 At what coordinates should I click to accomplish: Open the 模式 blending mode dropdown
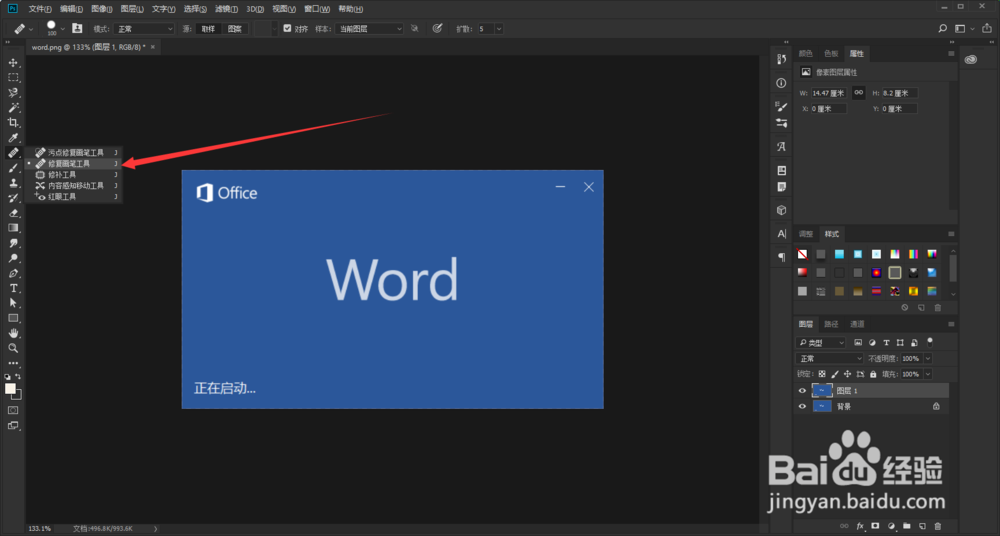coord(144,29)
